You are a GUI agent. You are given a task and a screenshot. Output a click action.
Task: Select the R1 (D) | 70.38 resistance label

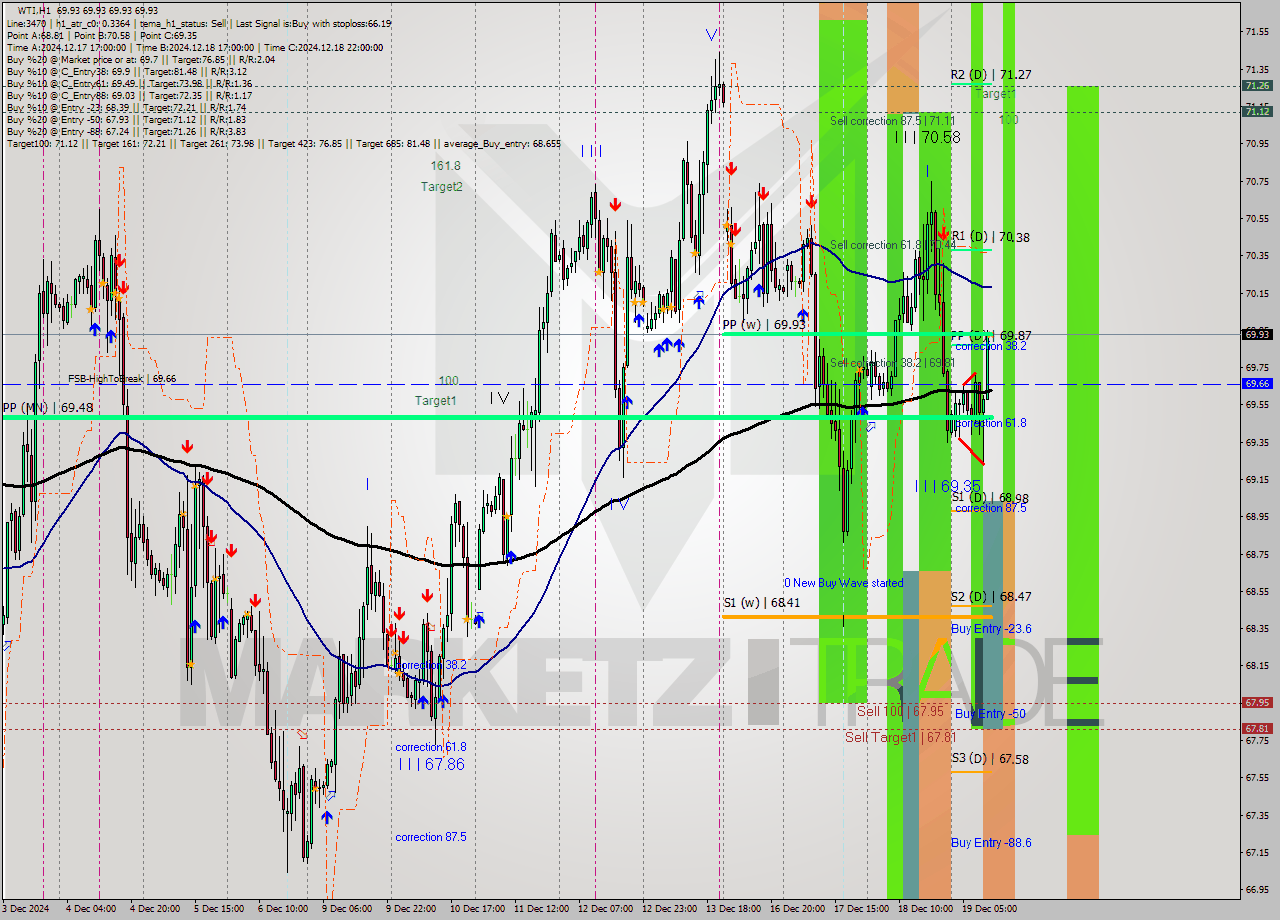[990, 237]
